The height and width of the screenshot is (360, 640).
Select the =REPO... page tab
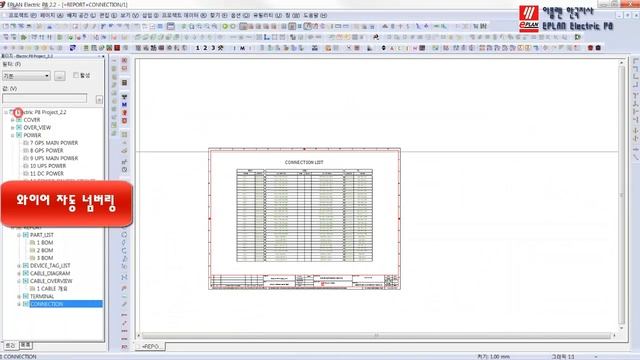coord(150,347)
